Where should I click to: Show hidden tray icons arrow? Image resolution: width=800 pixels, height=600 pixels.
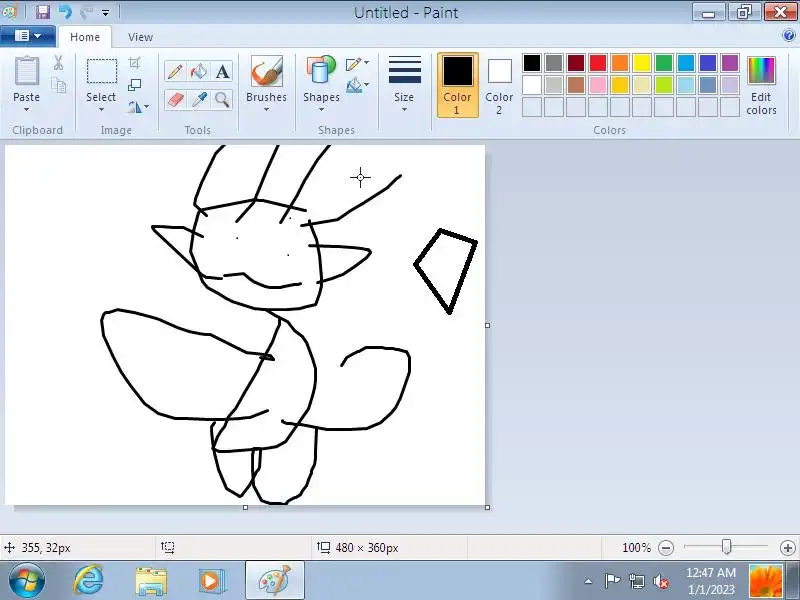point(588,581)
